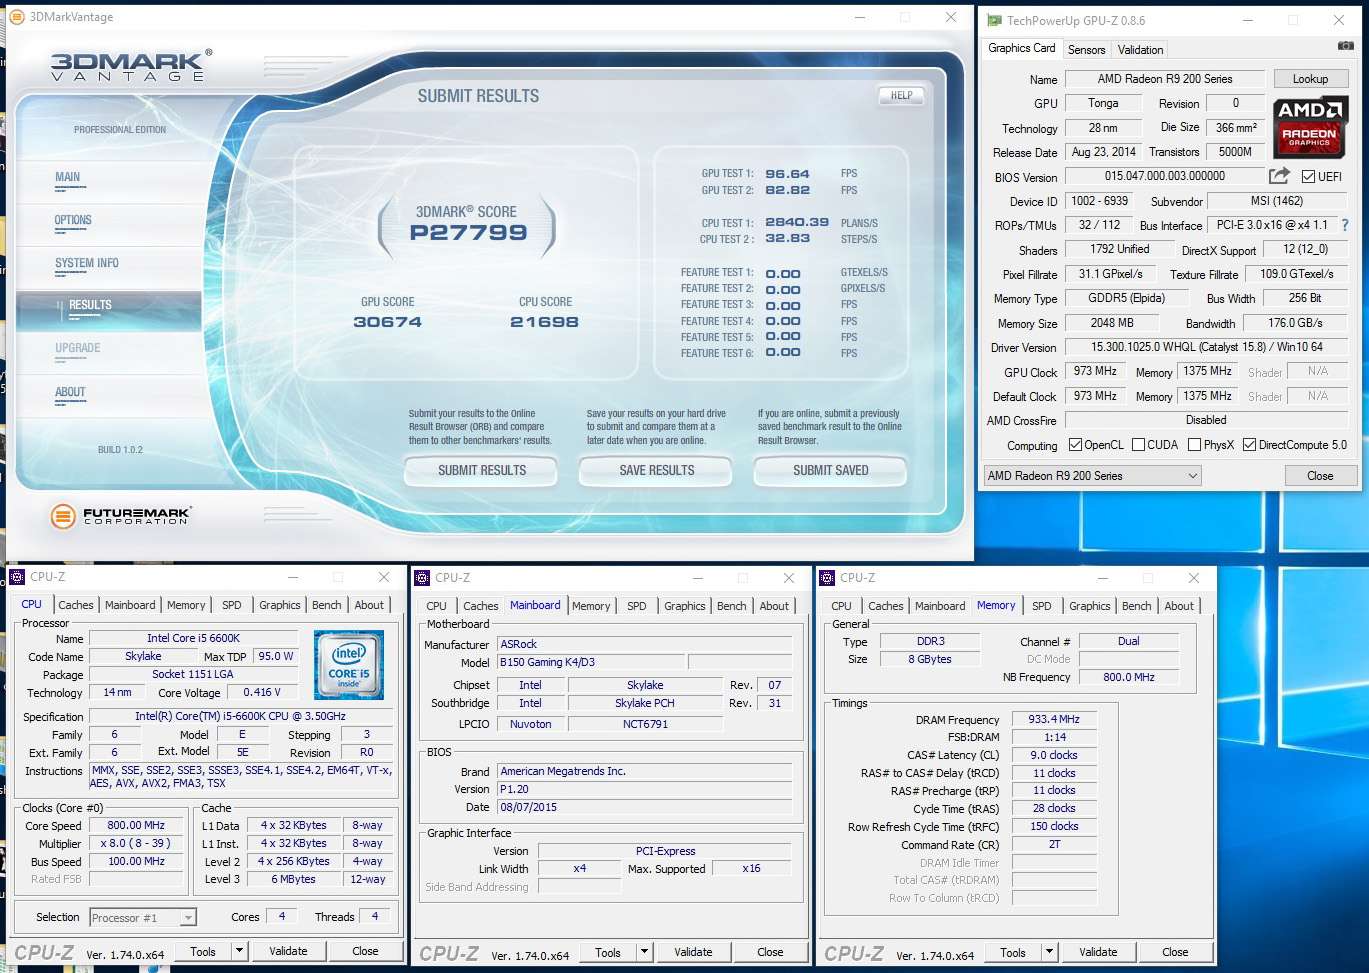Screen dimensions: 1369x973
Task: Click title bar icon of CPU-Z Processor window
Action: 17,577
